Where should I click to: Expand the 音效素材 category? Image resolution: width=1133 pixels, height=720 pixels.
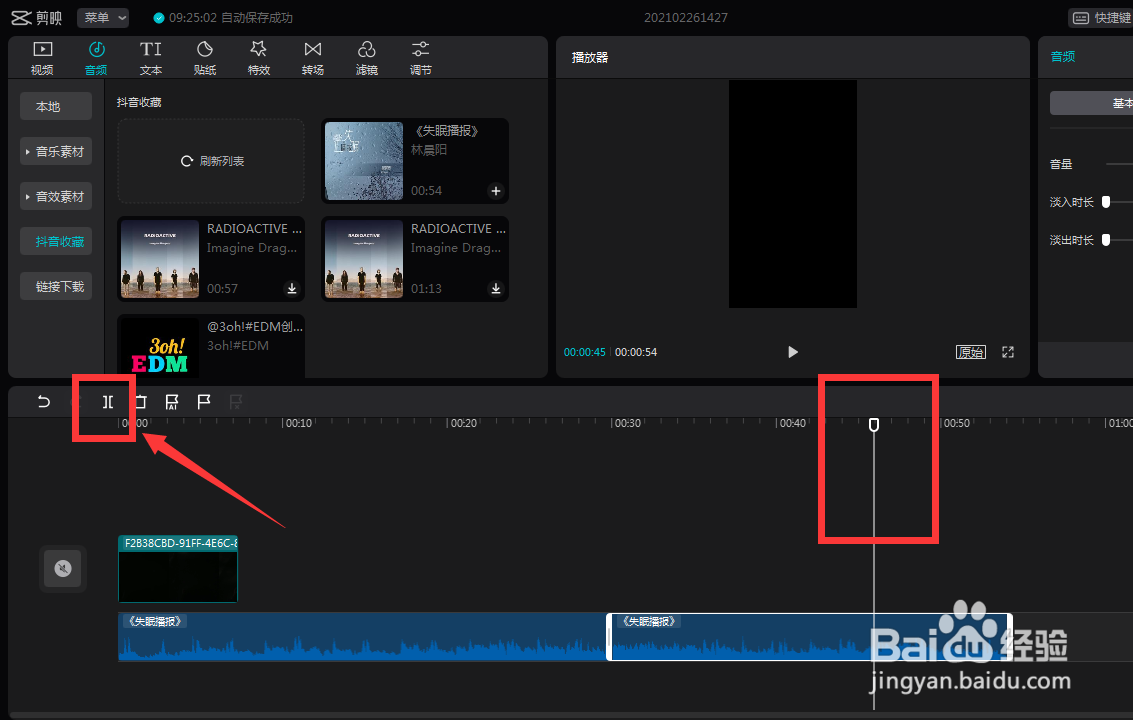coord(56,197)
